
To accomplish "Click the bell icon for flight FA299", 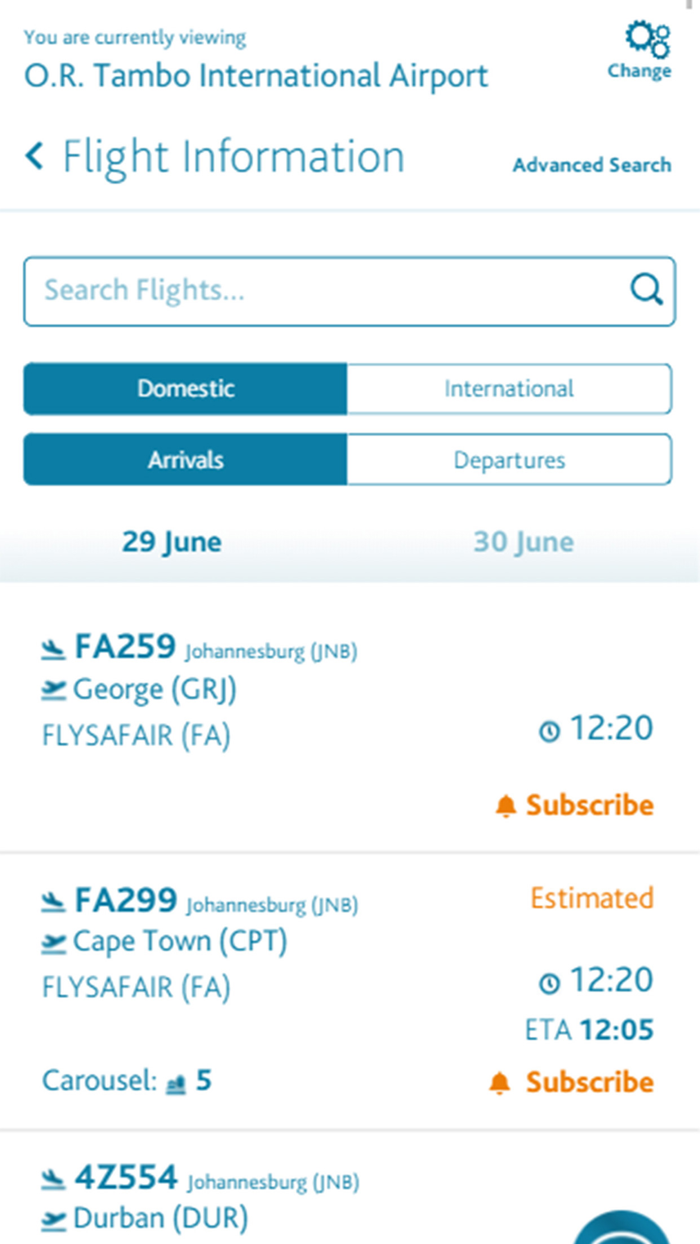I will pos(501,1082).
